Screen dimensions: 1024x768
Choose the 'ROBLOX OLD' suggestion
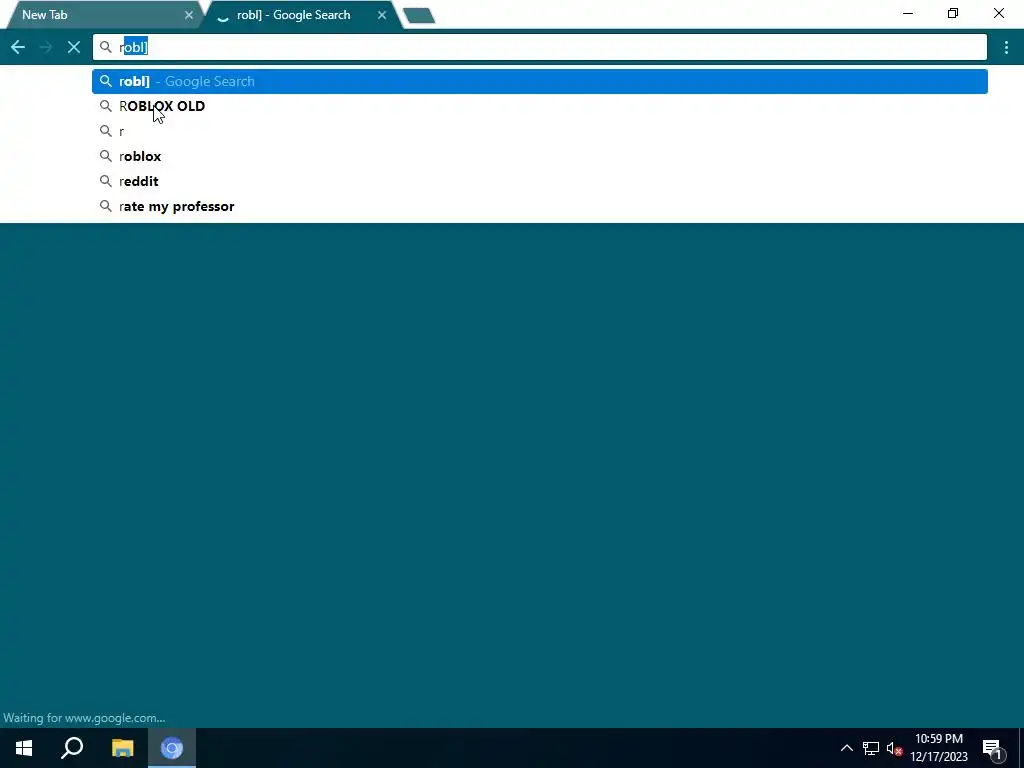[x=539, y=106]
